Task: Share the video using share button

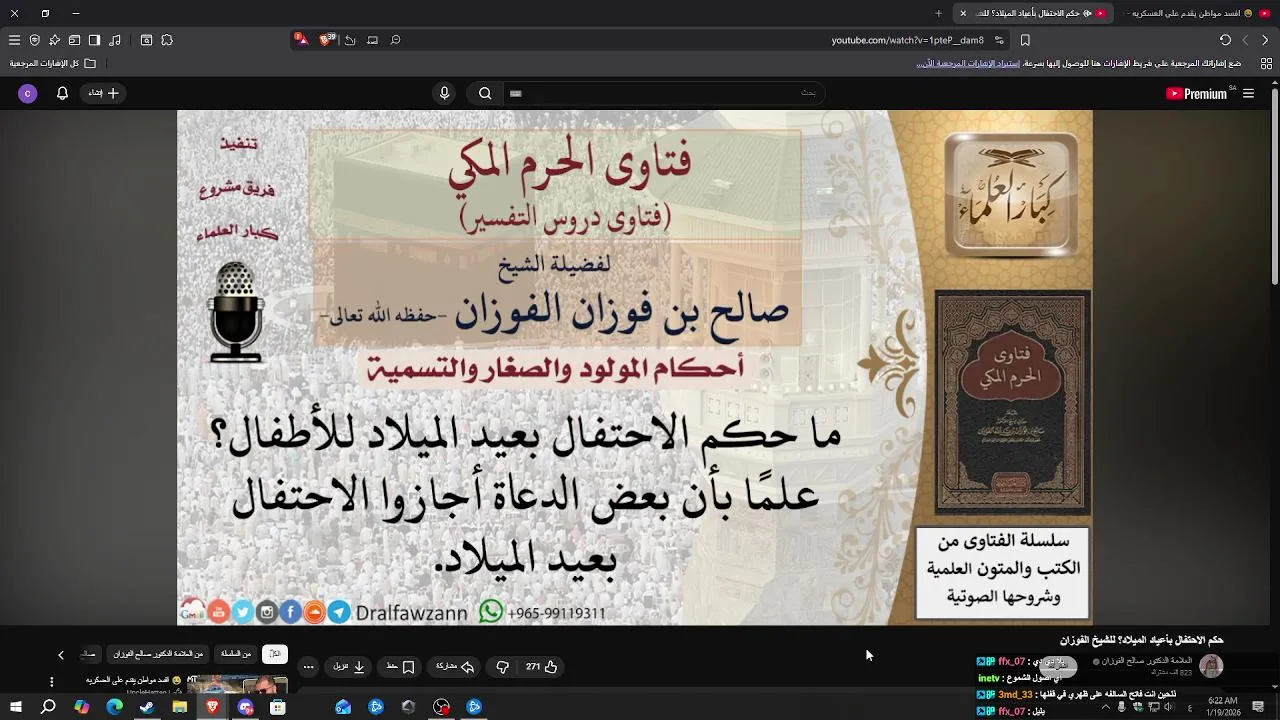Action: 455,667
